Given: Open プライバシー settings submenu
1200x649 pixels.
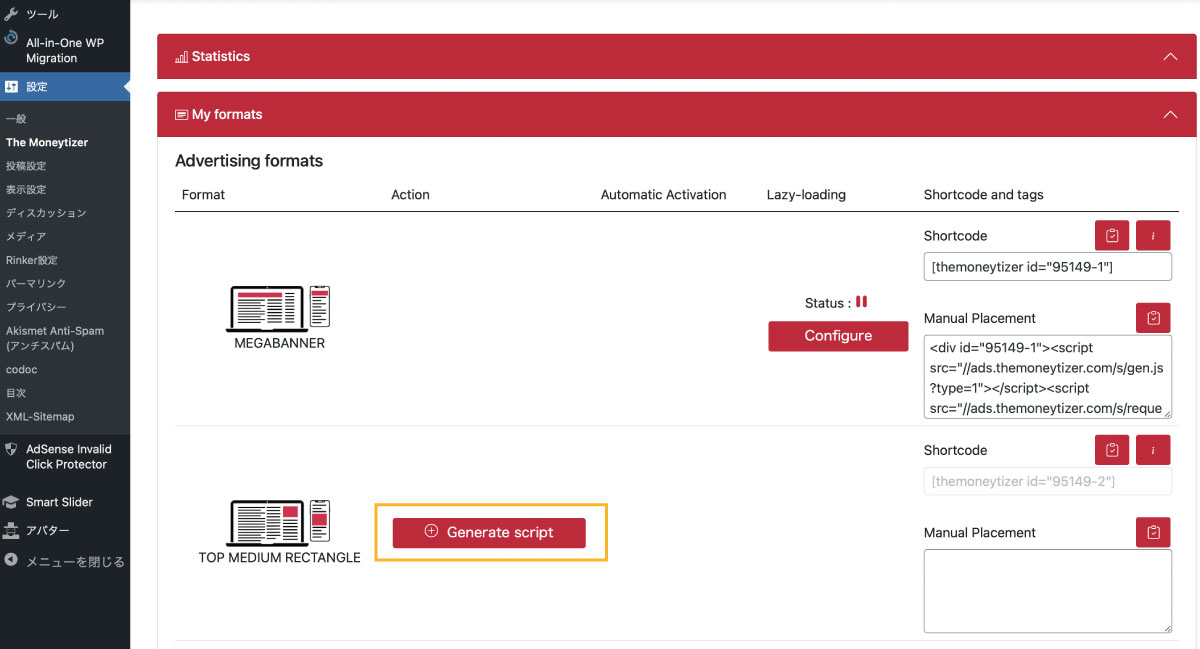Looking at the screenshot, I should [x=36, y=307].
